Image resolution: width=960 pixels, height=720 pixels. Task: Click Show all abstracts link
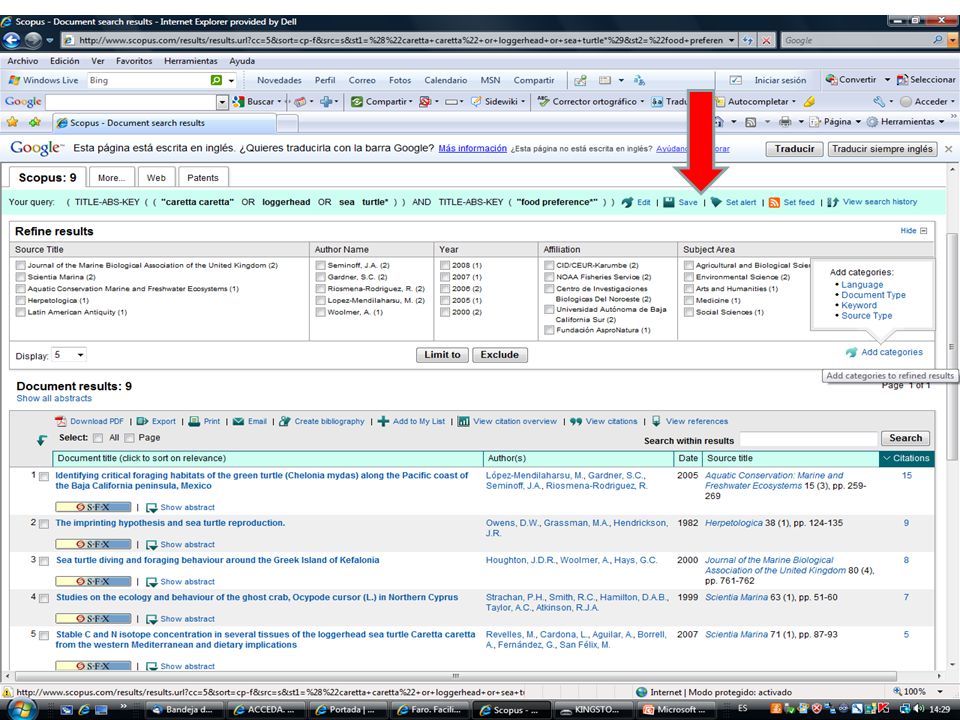tap(54, 399)
